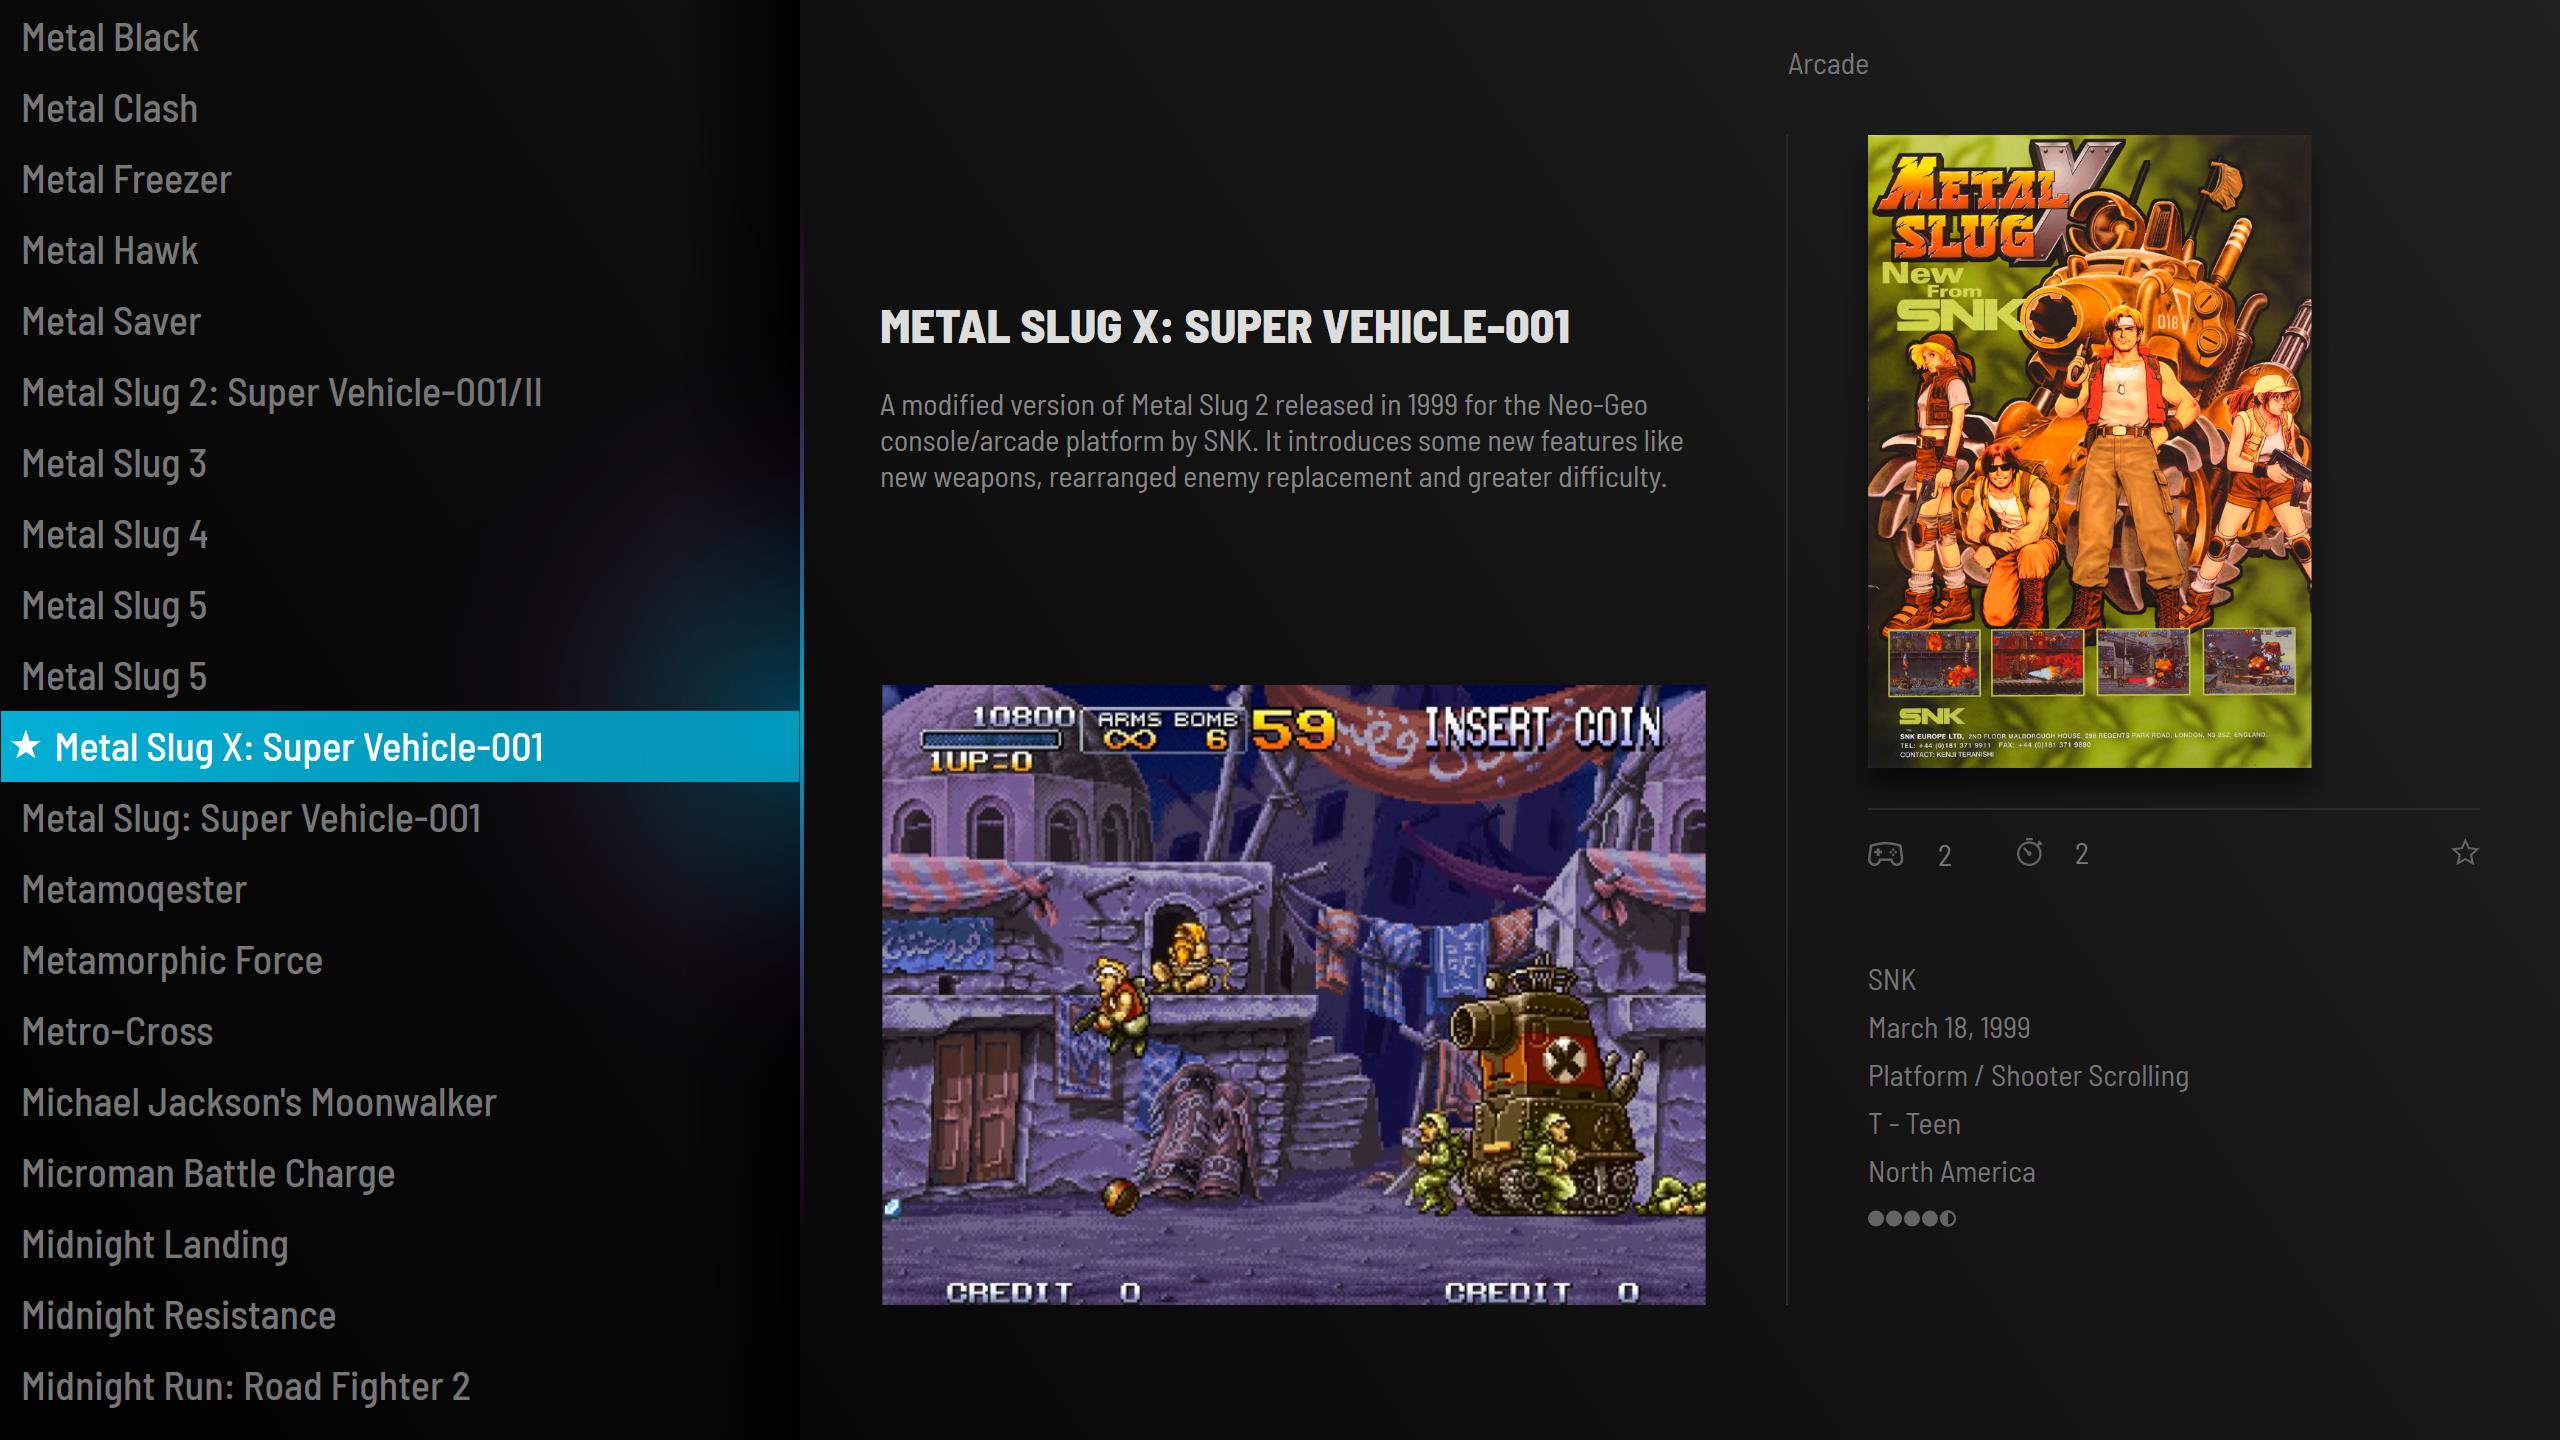The width and height of the screenshot is (2560, 1440).
Task: Select Metamorphic Force game
Action: coord(400,961)
